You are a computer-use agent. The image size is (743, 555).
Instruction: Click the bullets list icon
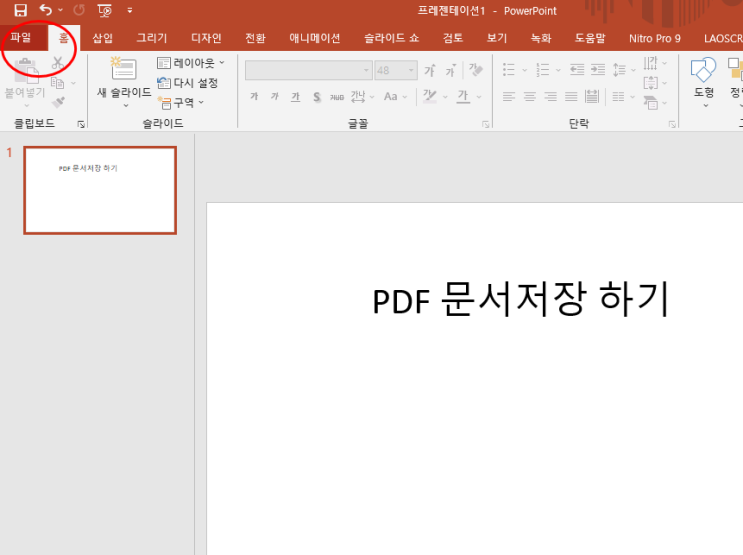pyautogui.click(x=509, y=70)
